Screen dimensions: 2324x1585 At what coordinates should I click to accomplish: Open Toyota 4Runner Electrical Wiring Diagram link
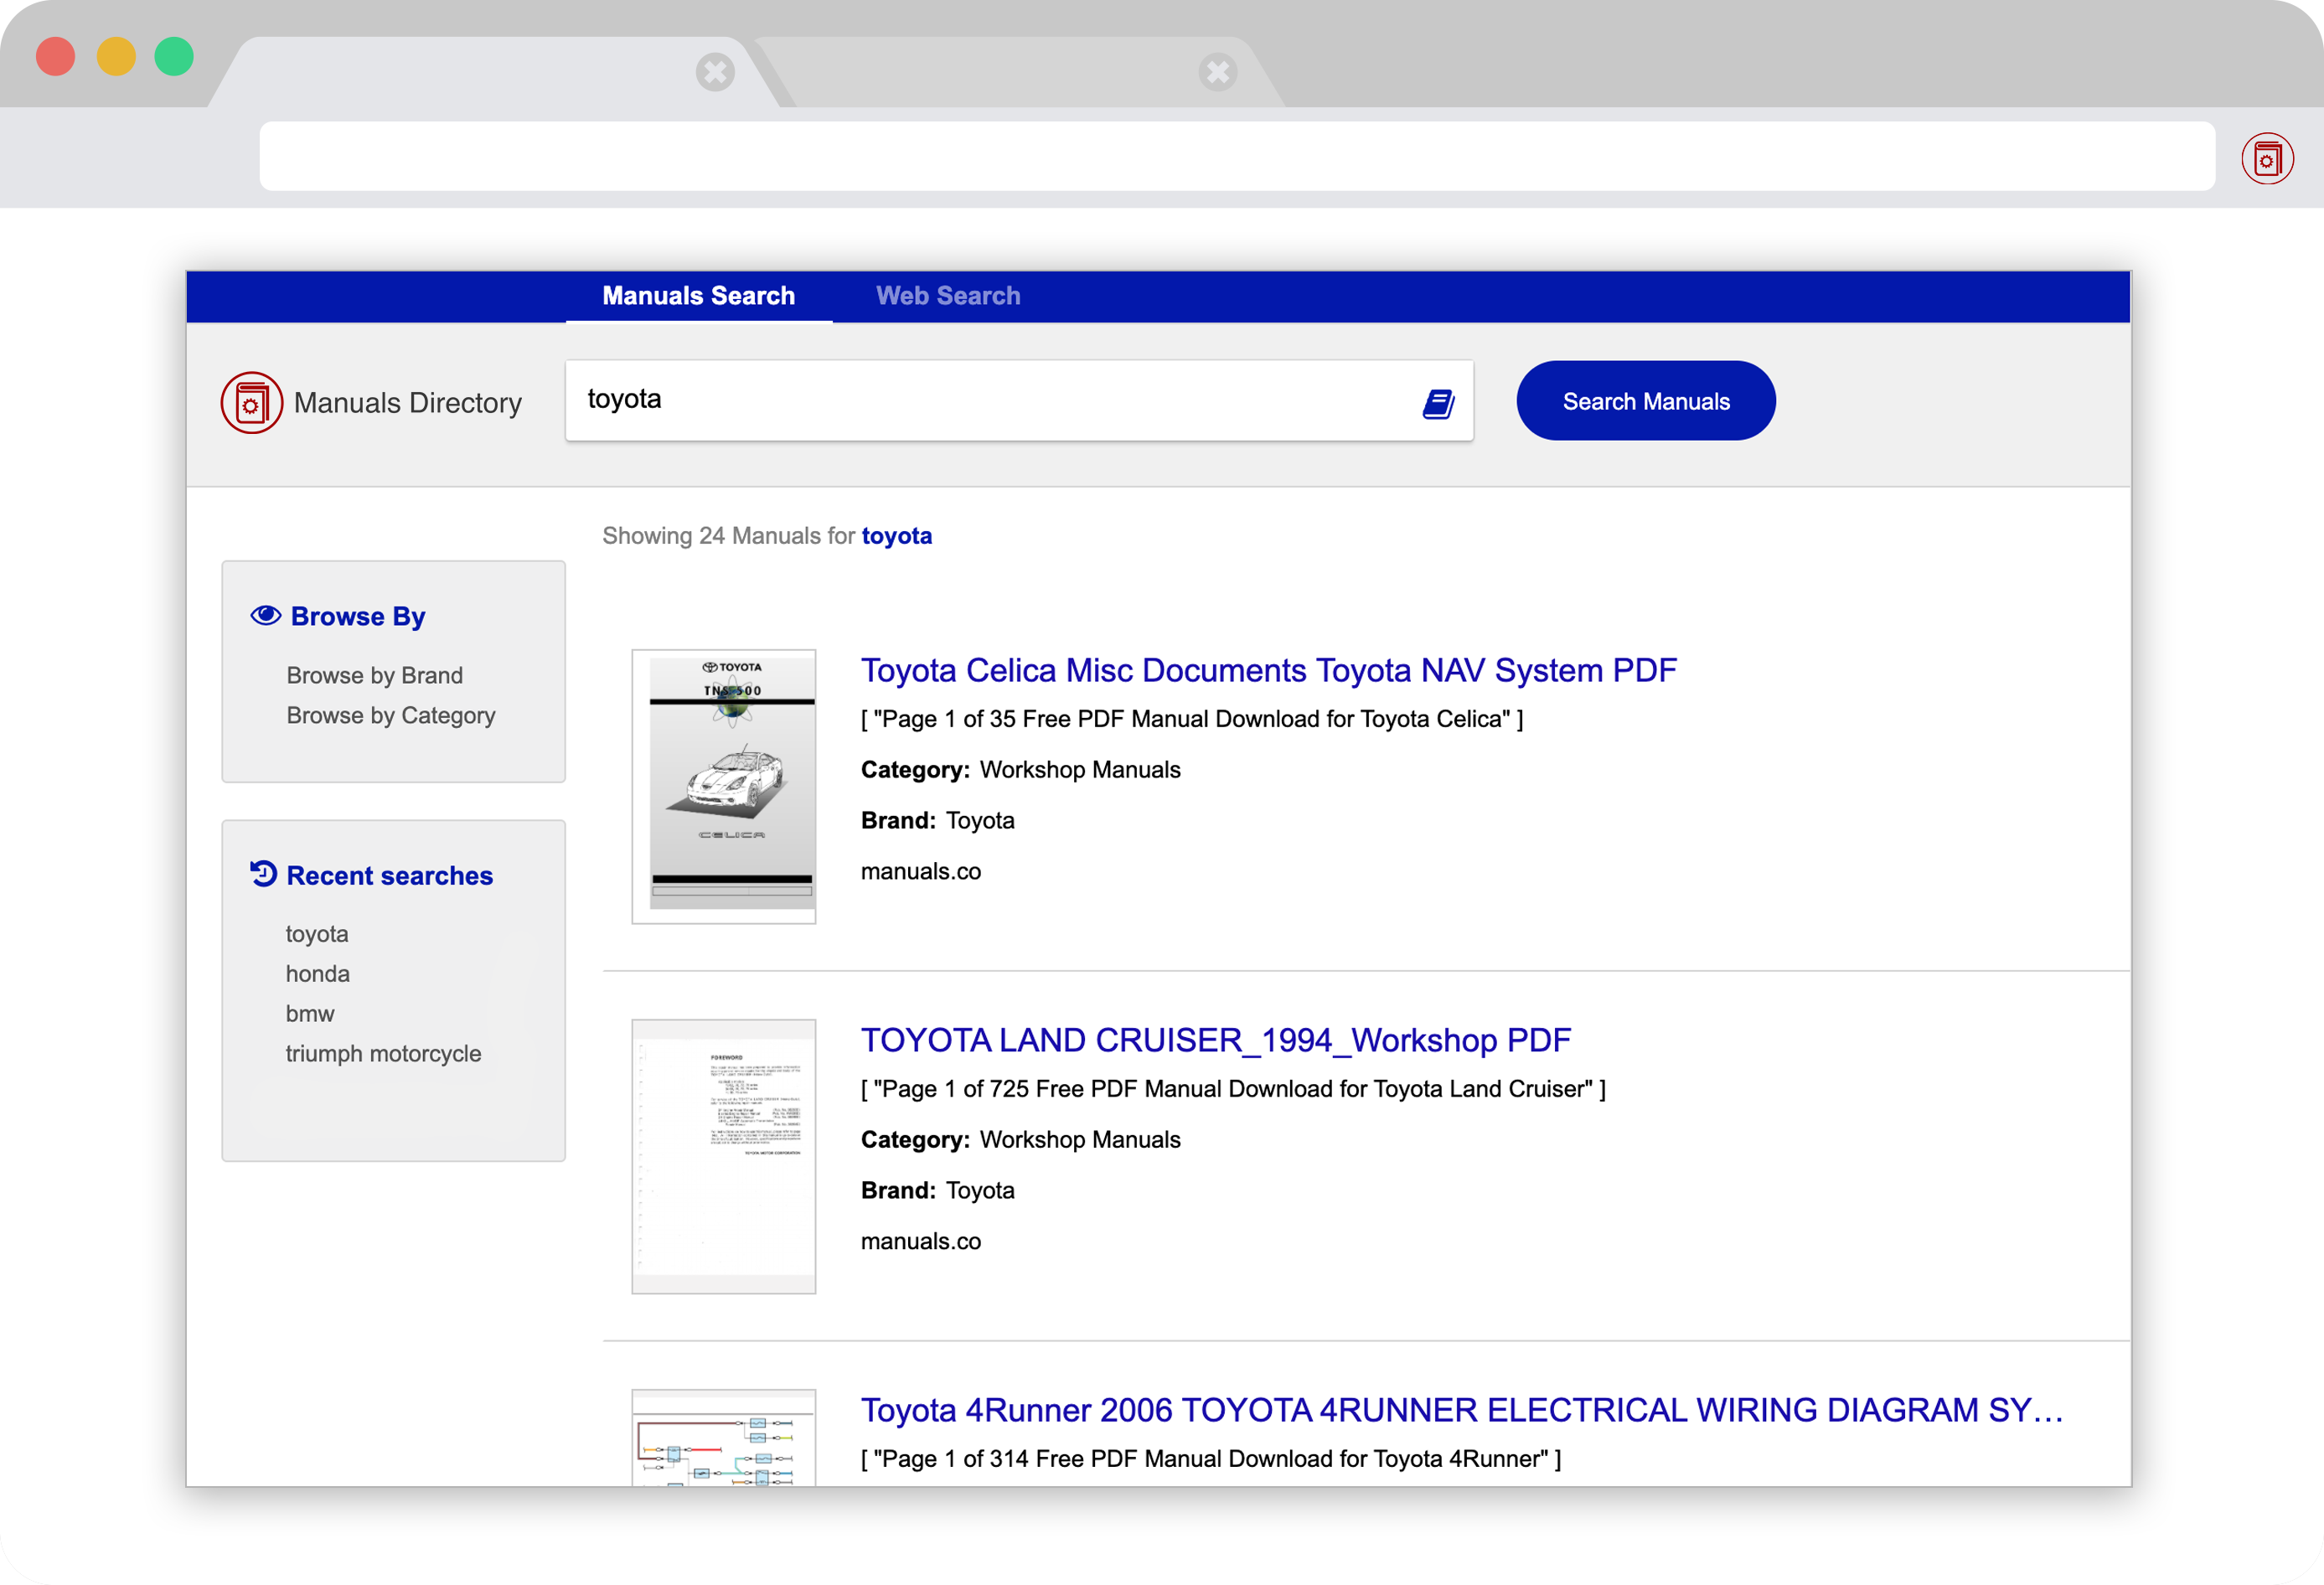[1462, 1410]
